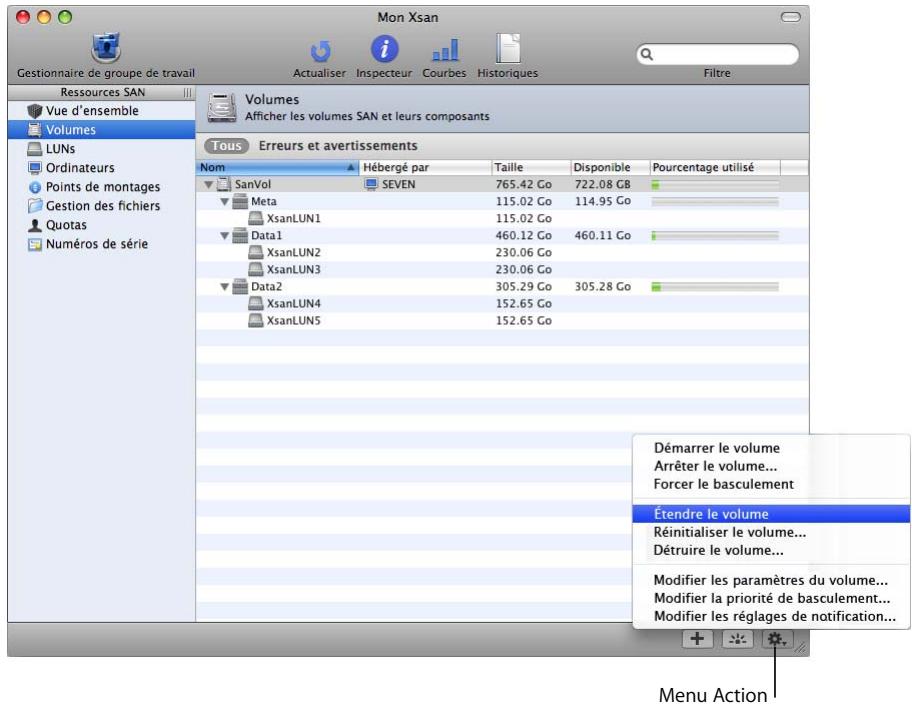912x712 pixels.
Task: Select the Tous filter tab
Action: (226, 146)
